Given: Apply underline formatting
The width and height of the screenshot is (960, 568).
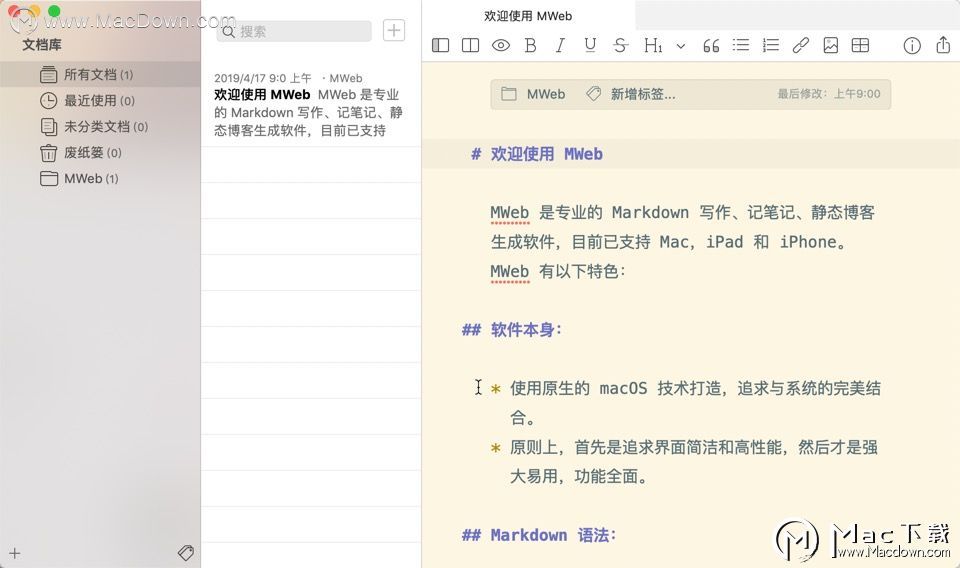Looking at the screenshot, I should coord(590,45).
